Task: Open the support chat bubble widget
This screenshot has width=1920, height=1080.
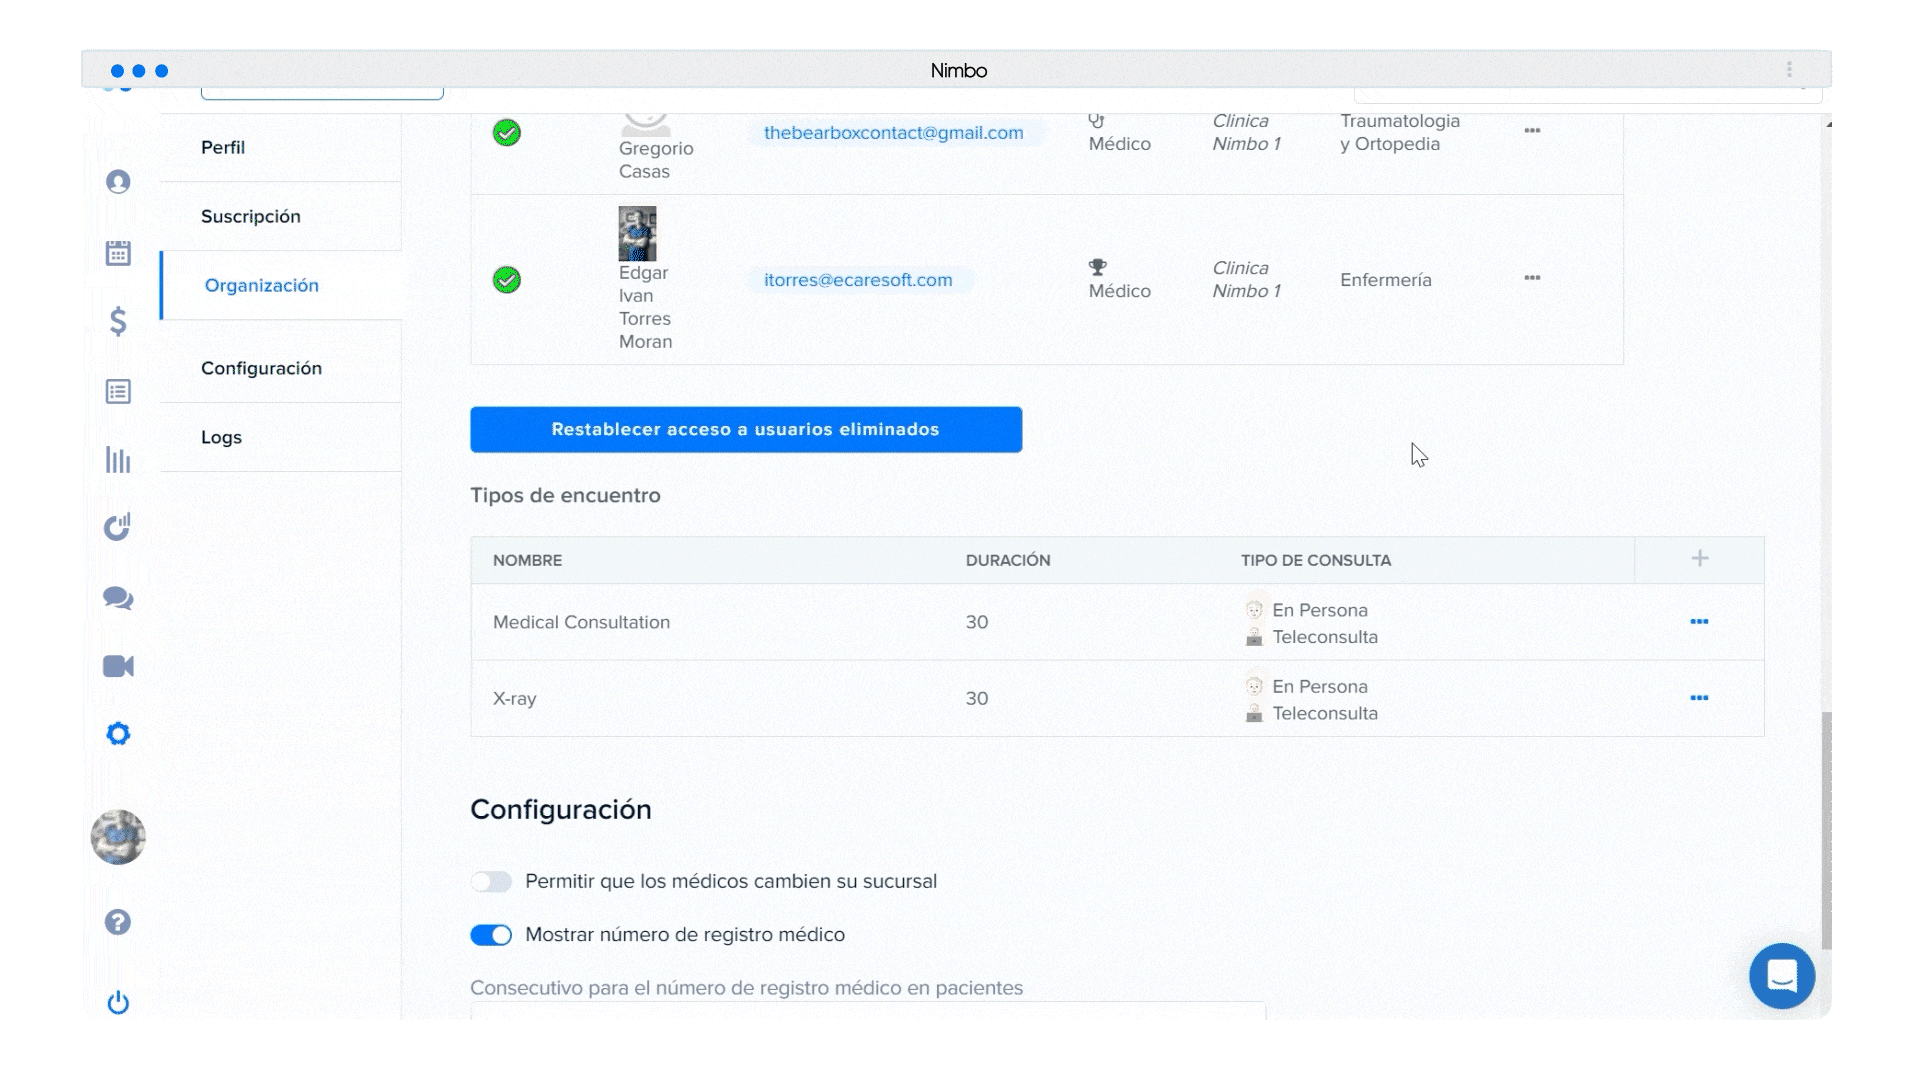Action: tap(1782, 975)
